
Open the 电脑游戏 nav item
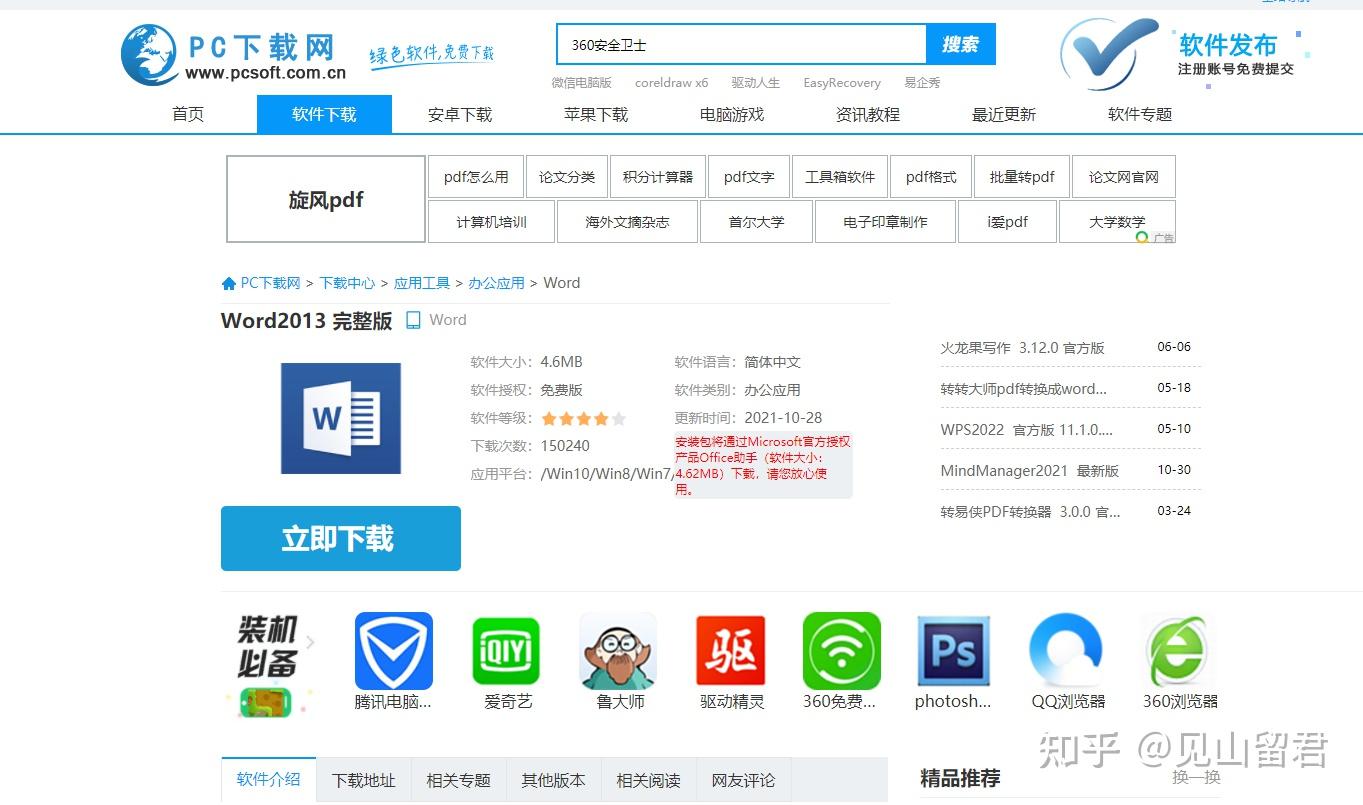click(732, 114)
